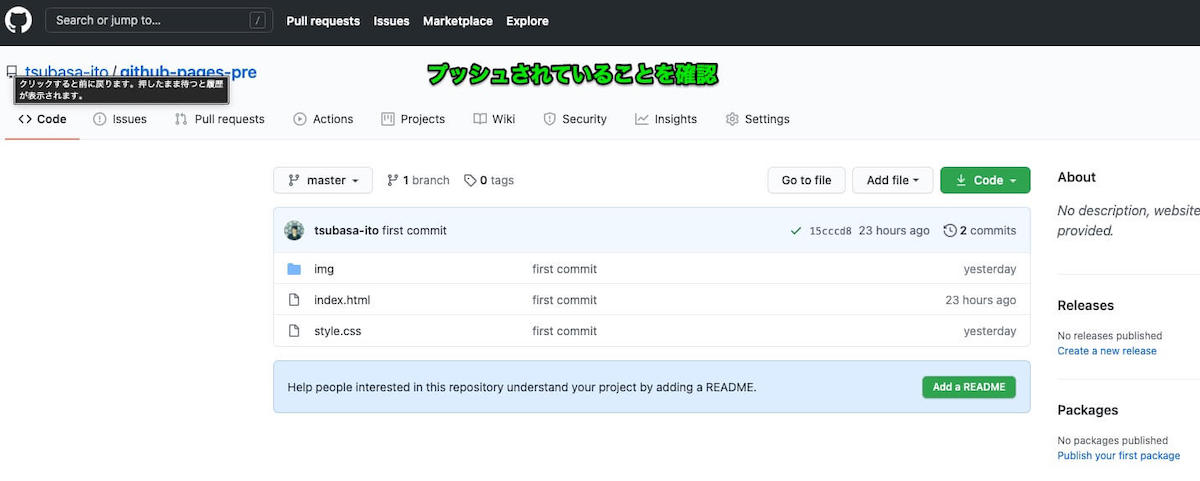Click the Releases heading

point(1086,305)
